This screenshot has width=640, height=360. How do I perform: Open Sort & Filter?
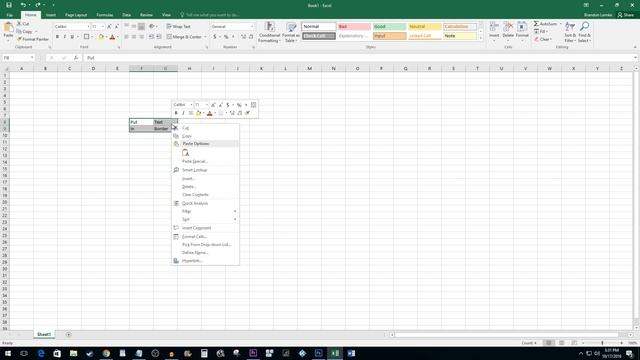[570, 32]
